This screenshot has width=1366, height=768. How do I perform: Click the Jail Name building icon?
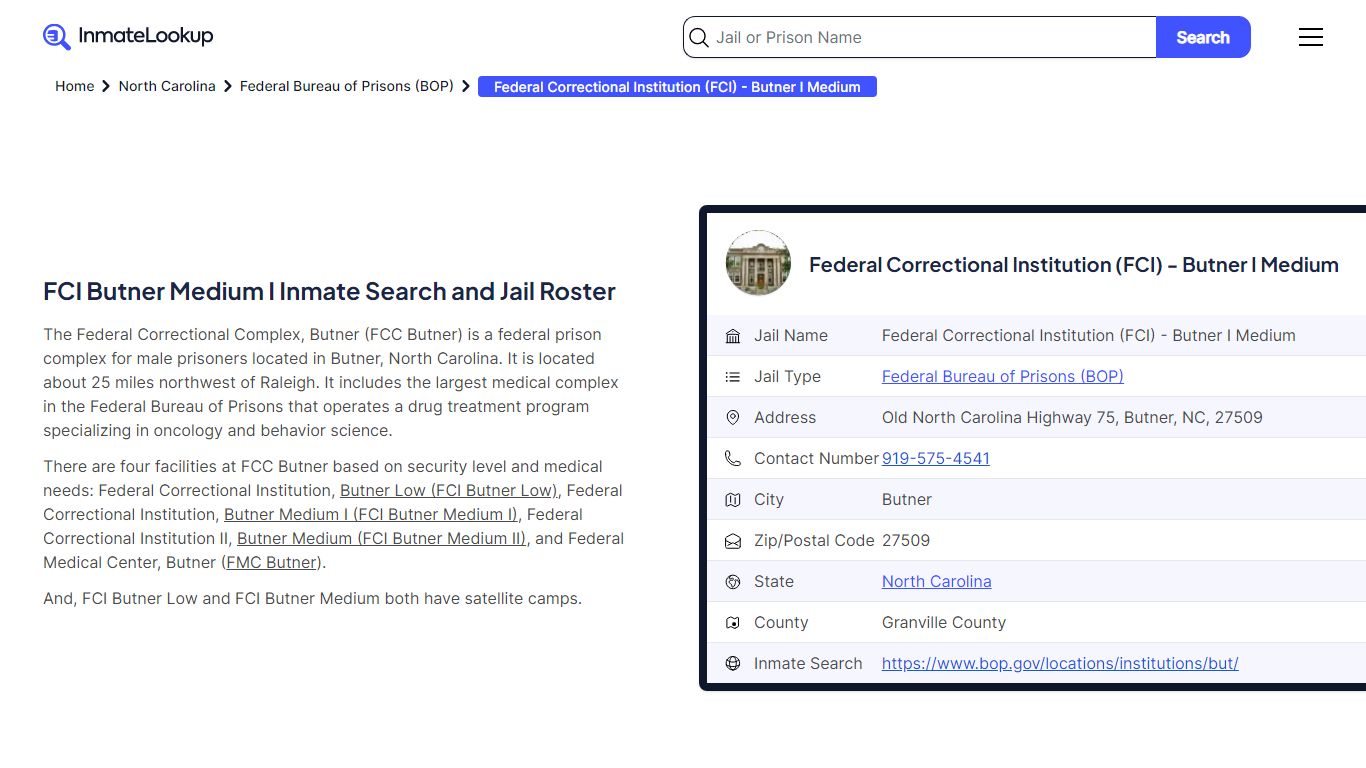click(733, 336)
